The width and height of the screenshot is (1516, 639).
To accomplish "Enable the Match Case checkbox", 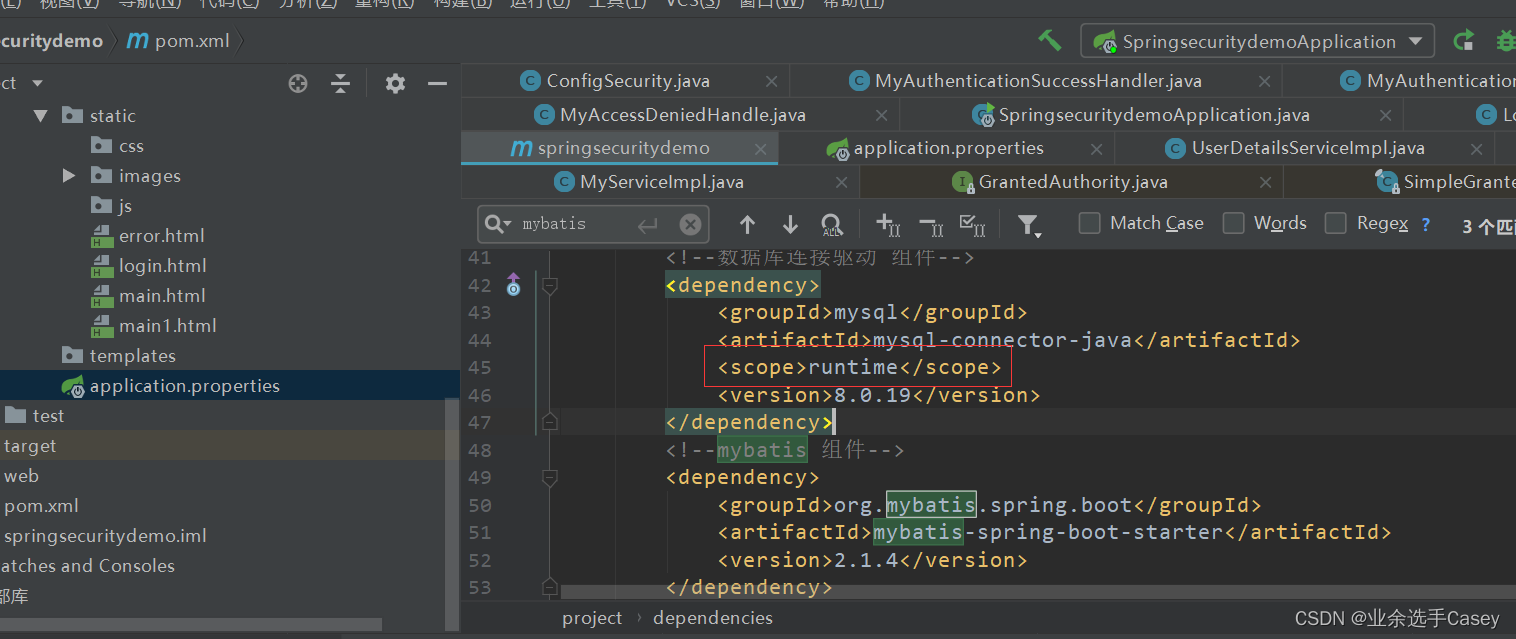I will coord(1090,223).
